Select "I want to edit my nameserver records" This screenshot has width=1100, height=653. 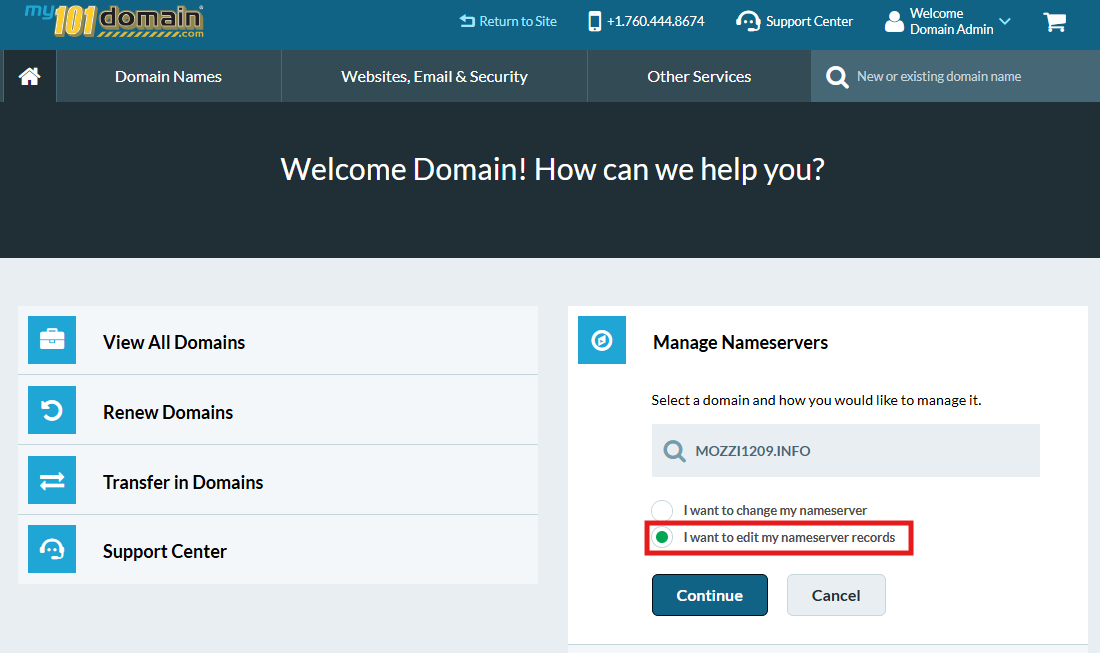662,538
